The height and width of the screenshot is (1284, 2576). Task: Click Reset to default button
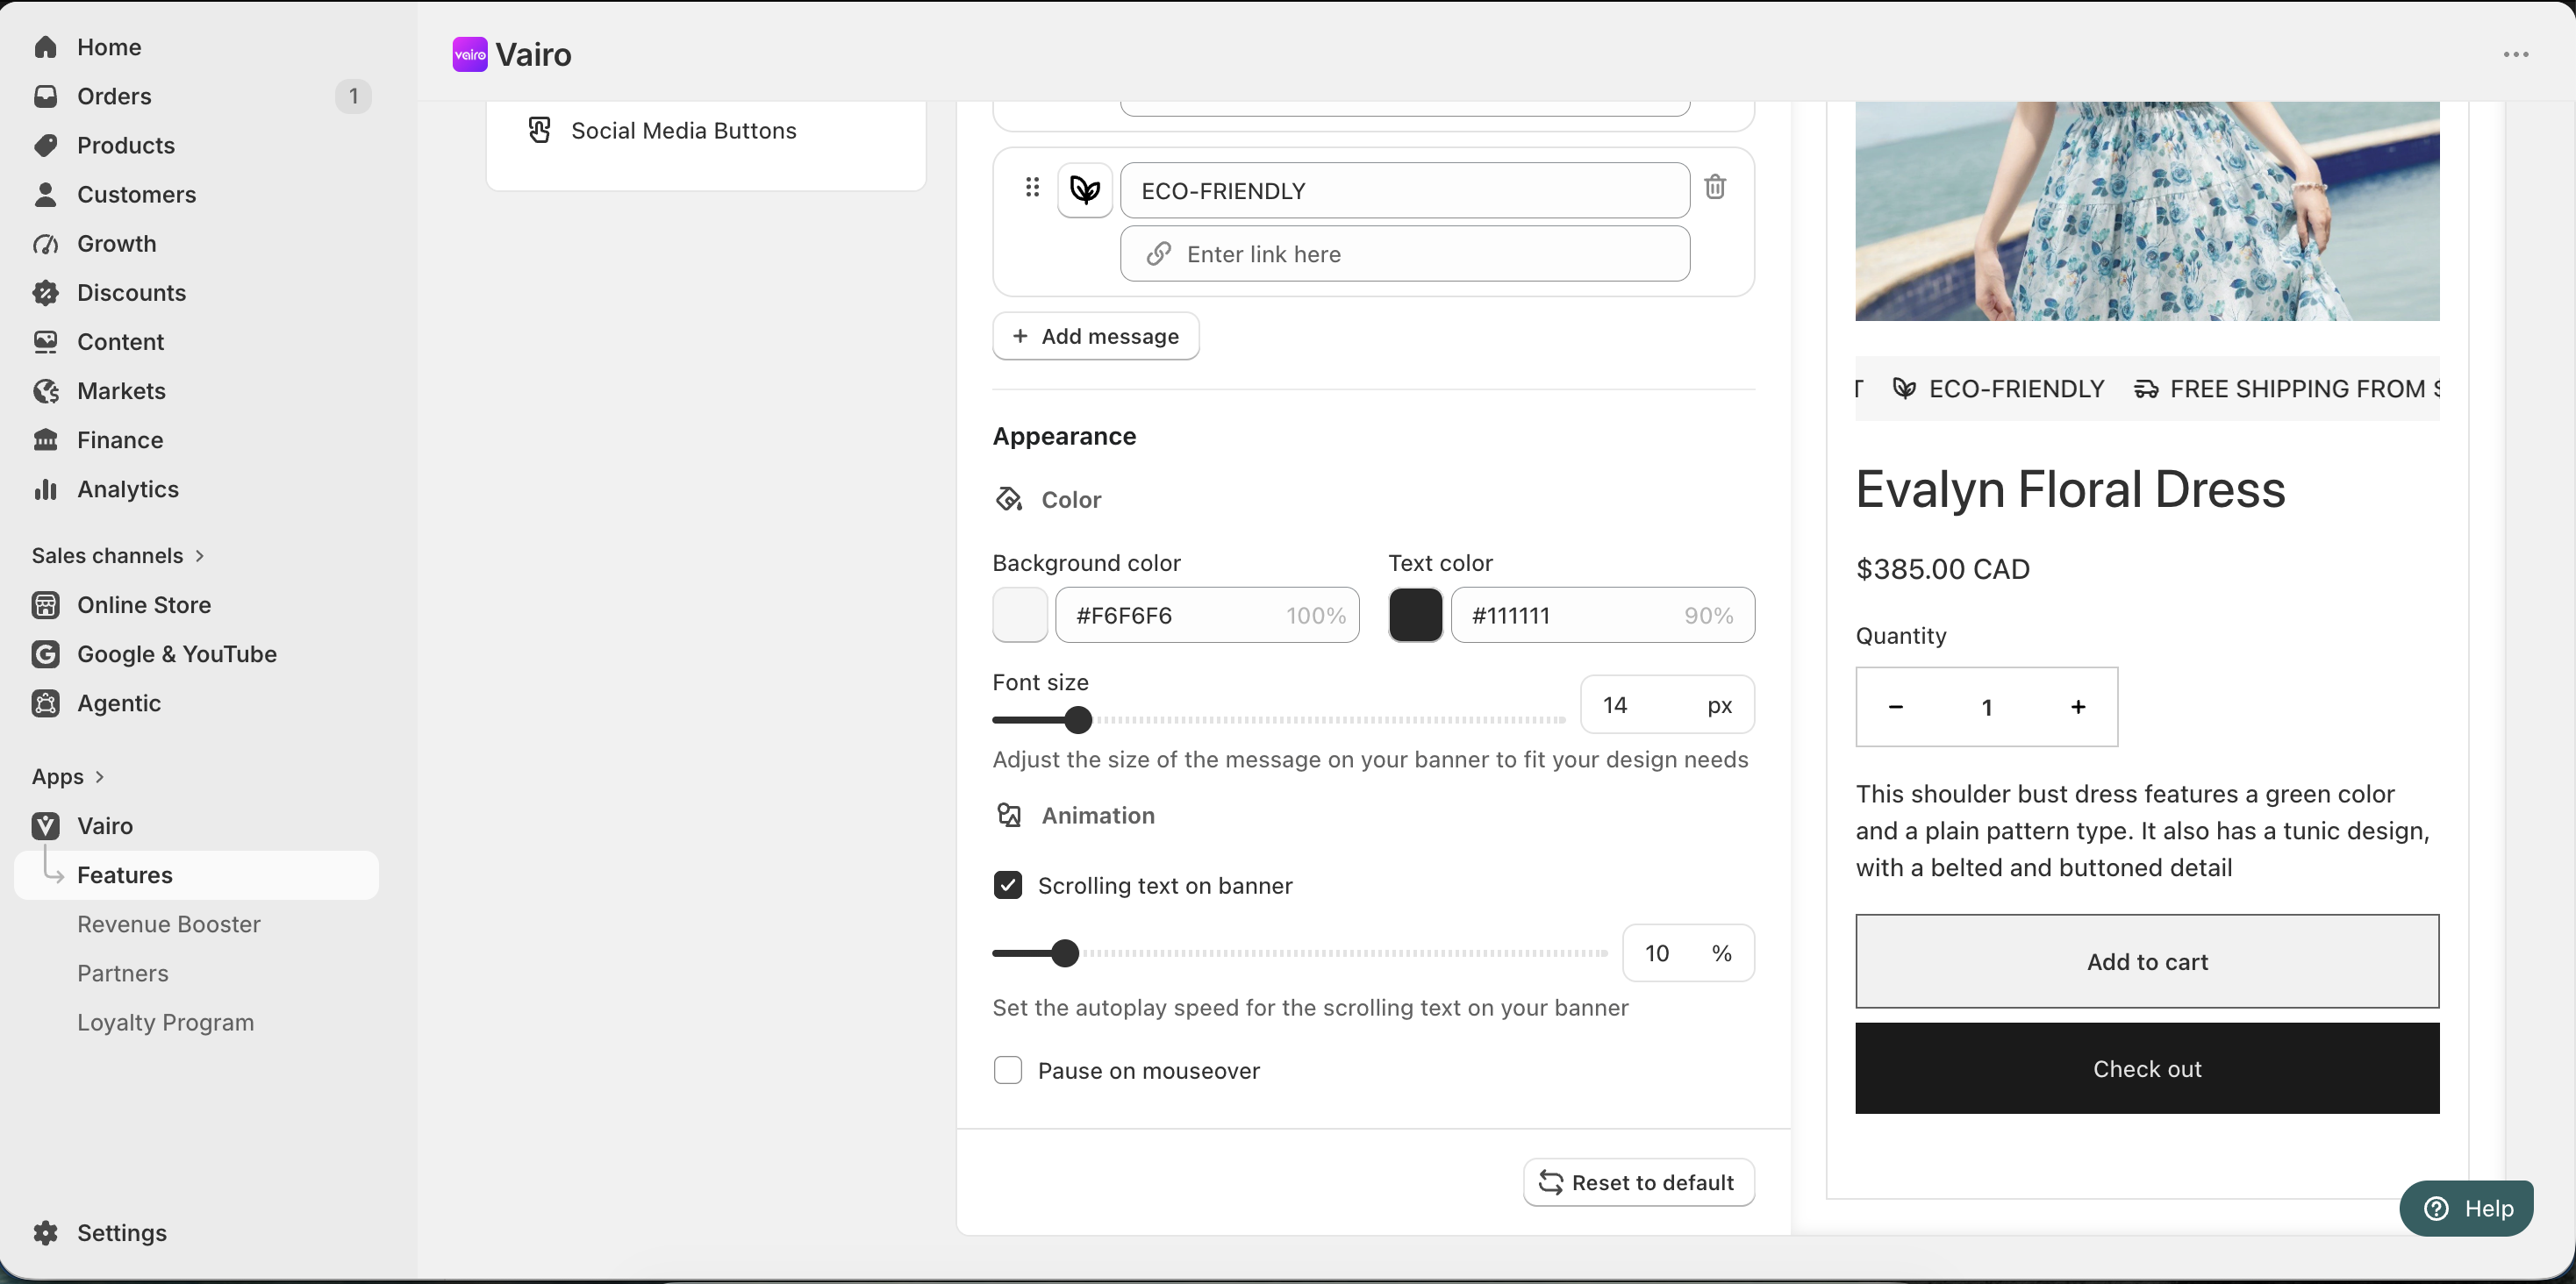(1638, 1182)
